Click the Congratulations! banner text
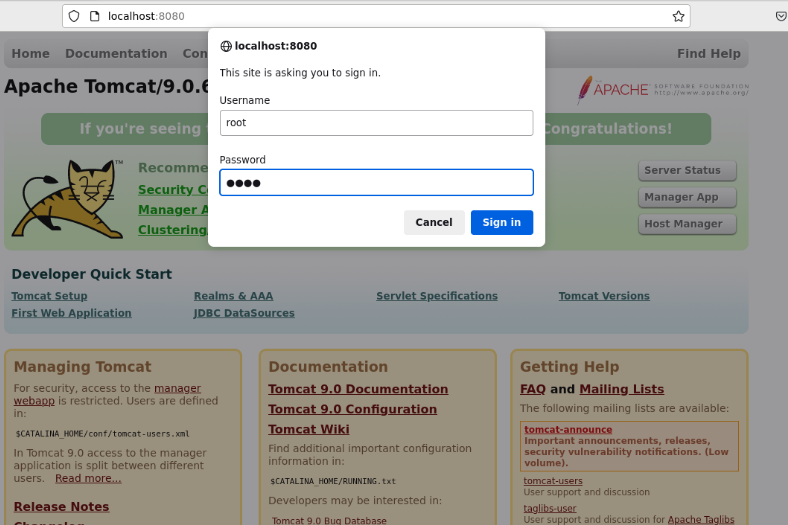The height and width of the screenshot is (525, 788). click(607, 129)
